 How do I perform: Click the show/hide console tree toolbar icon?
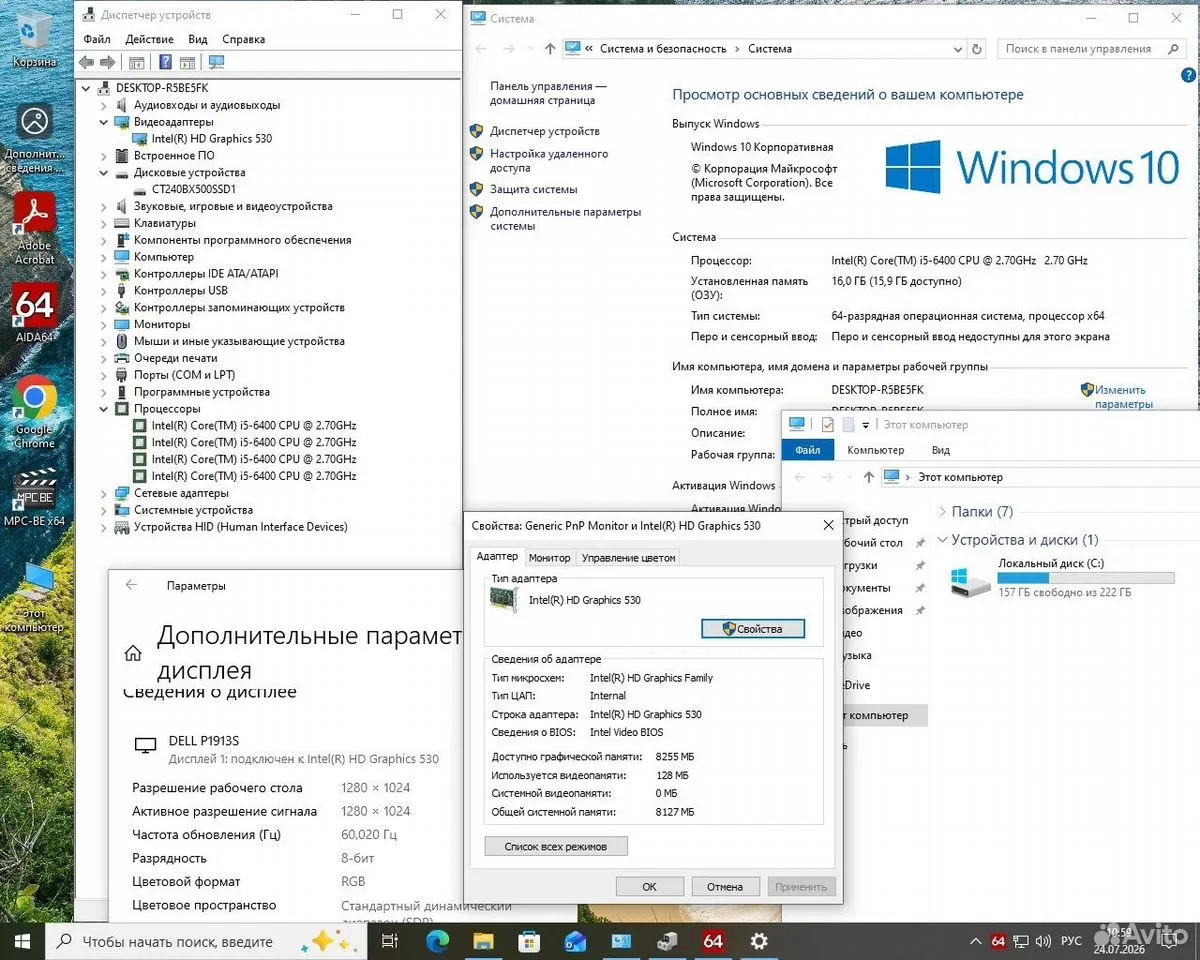[137, 62]
